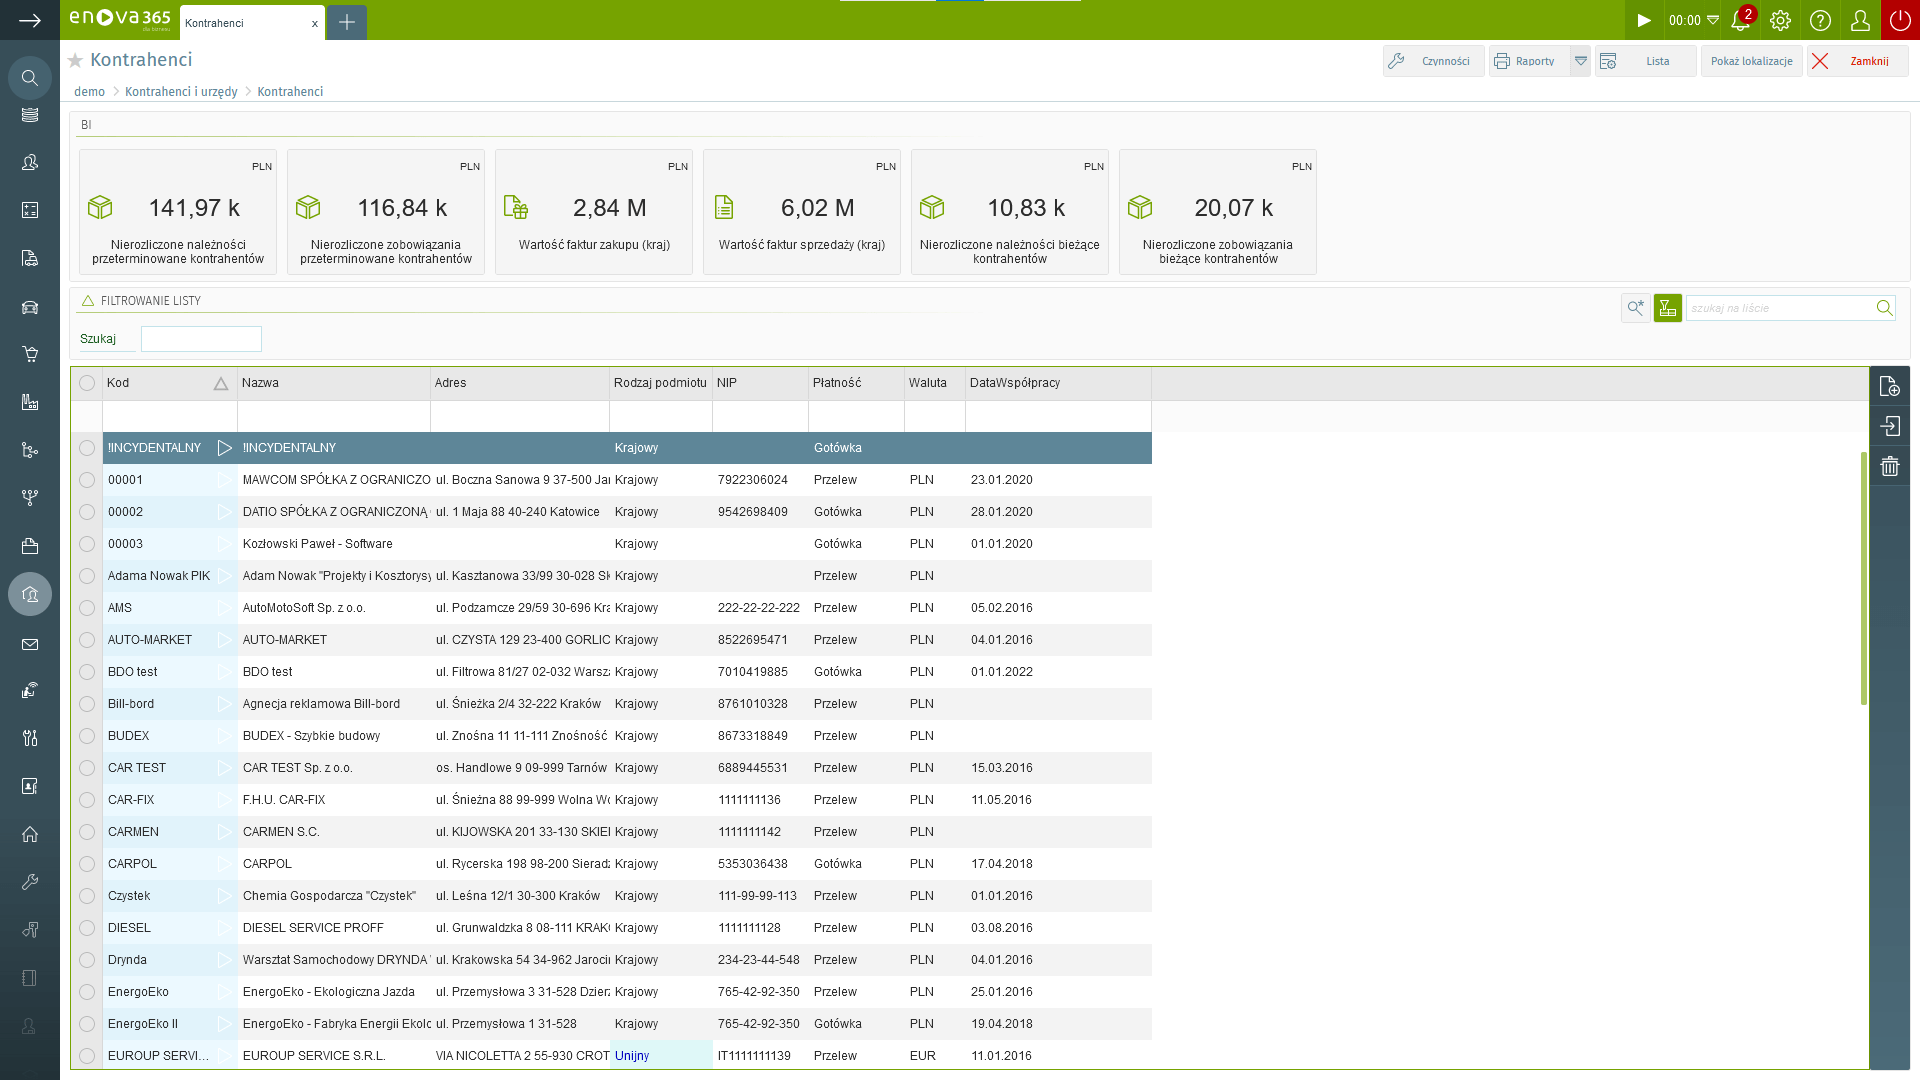
Task: Open the Raporty dropdown arrow
Action: 1580,61
